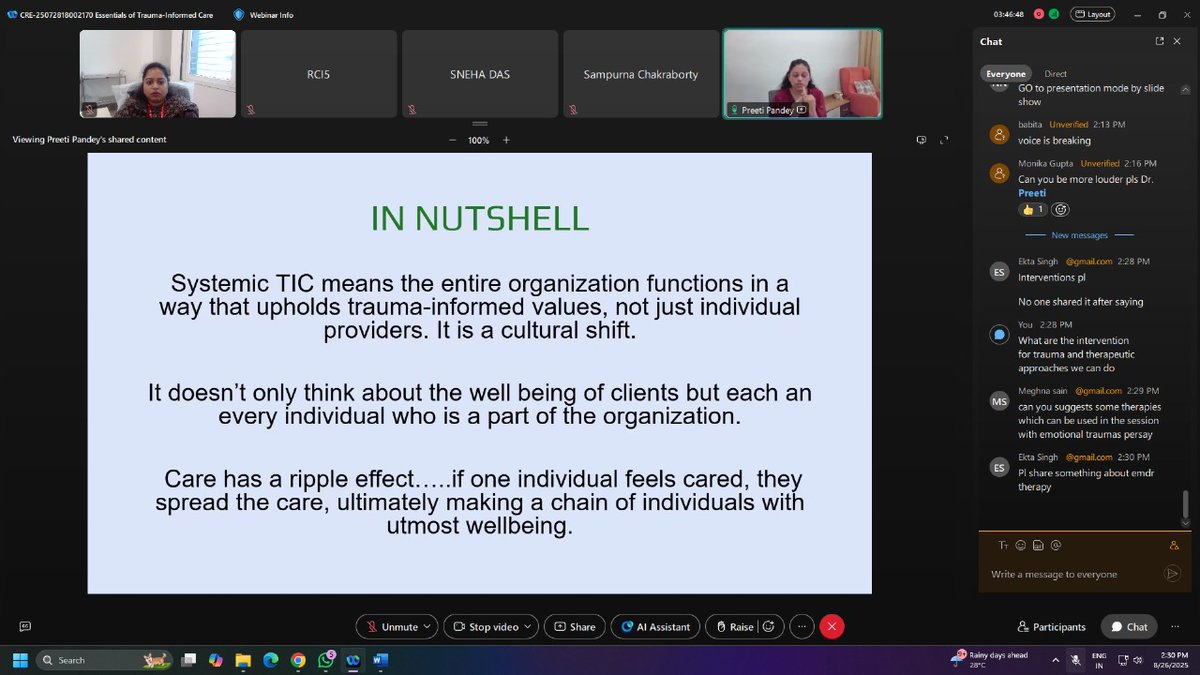Expand the video options arrow beside Stop video
Image resolution: width=1200 pixels, height=675 pixels.
click(x=528, y=627)
